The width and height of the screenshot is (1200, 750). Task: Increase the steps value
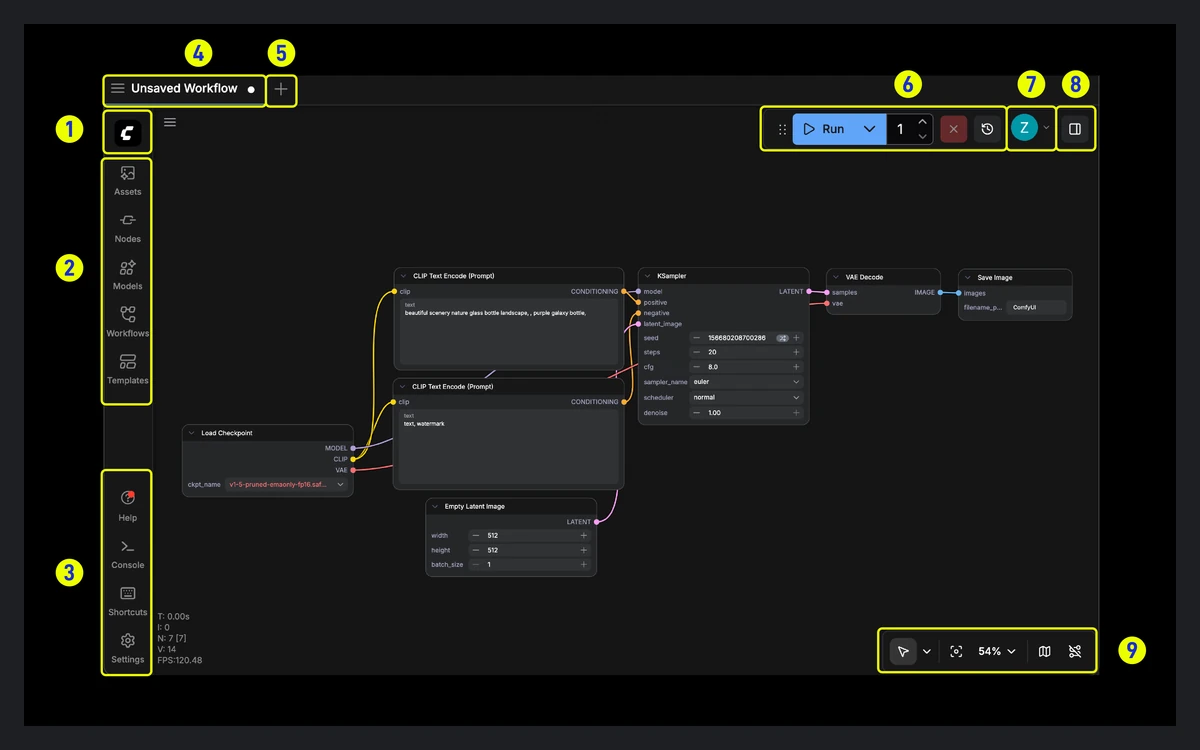[x=797, y=352]
